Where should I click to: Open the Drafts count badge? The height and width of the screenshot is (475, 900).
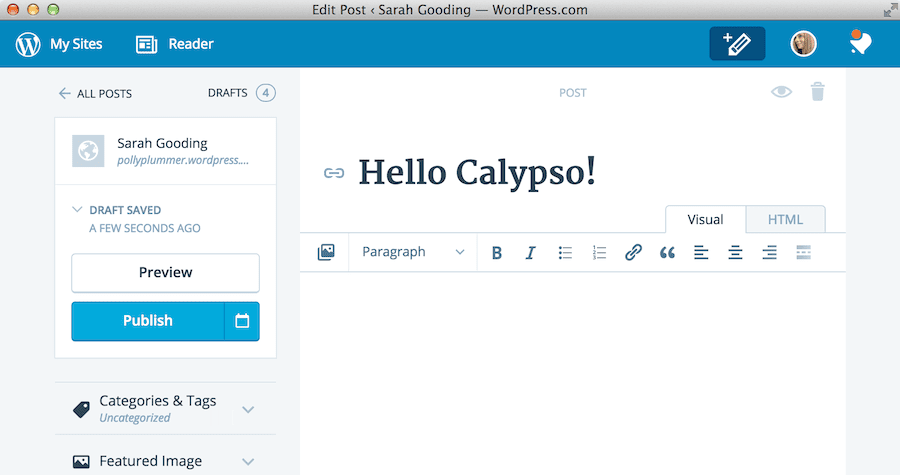[x=266, y=93]
